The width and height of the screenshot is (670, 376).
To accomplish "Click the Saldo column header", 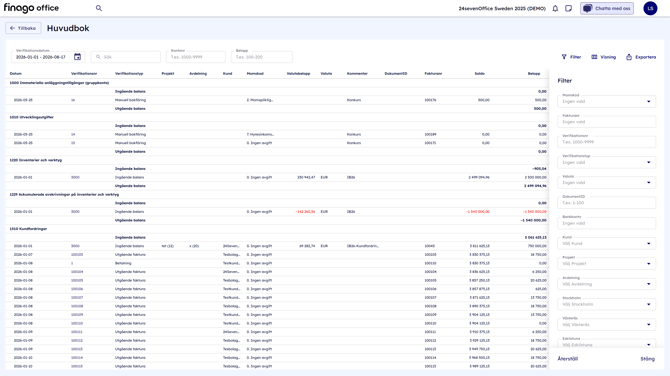I will pos(479,73).
